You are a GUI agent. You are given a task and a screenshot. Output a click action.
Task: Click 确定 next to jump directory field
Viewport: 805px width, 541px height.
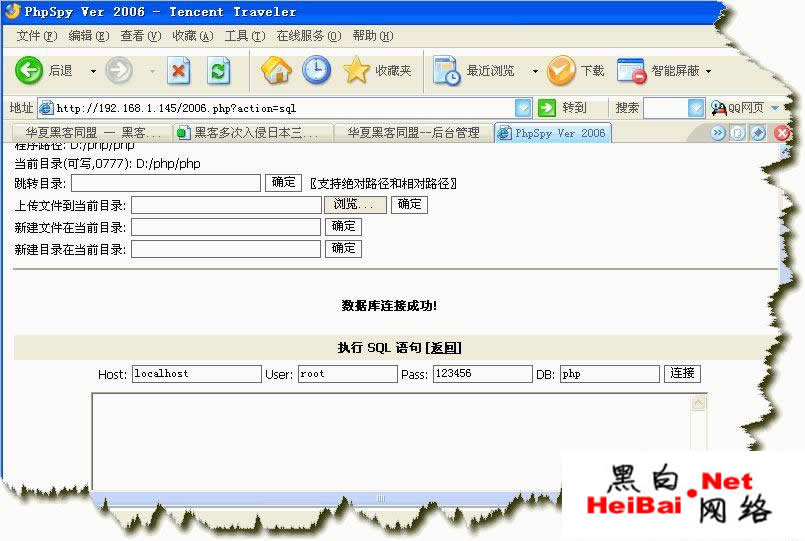[x=283, y=183]
